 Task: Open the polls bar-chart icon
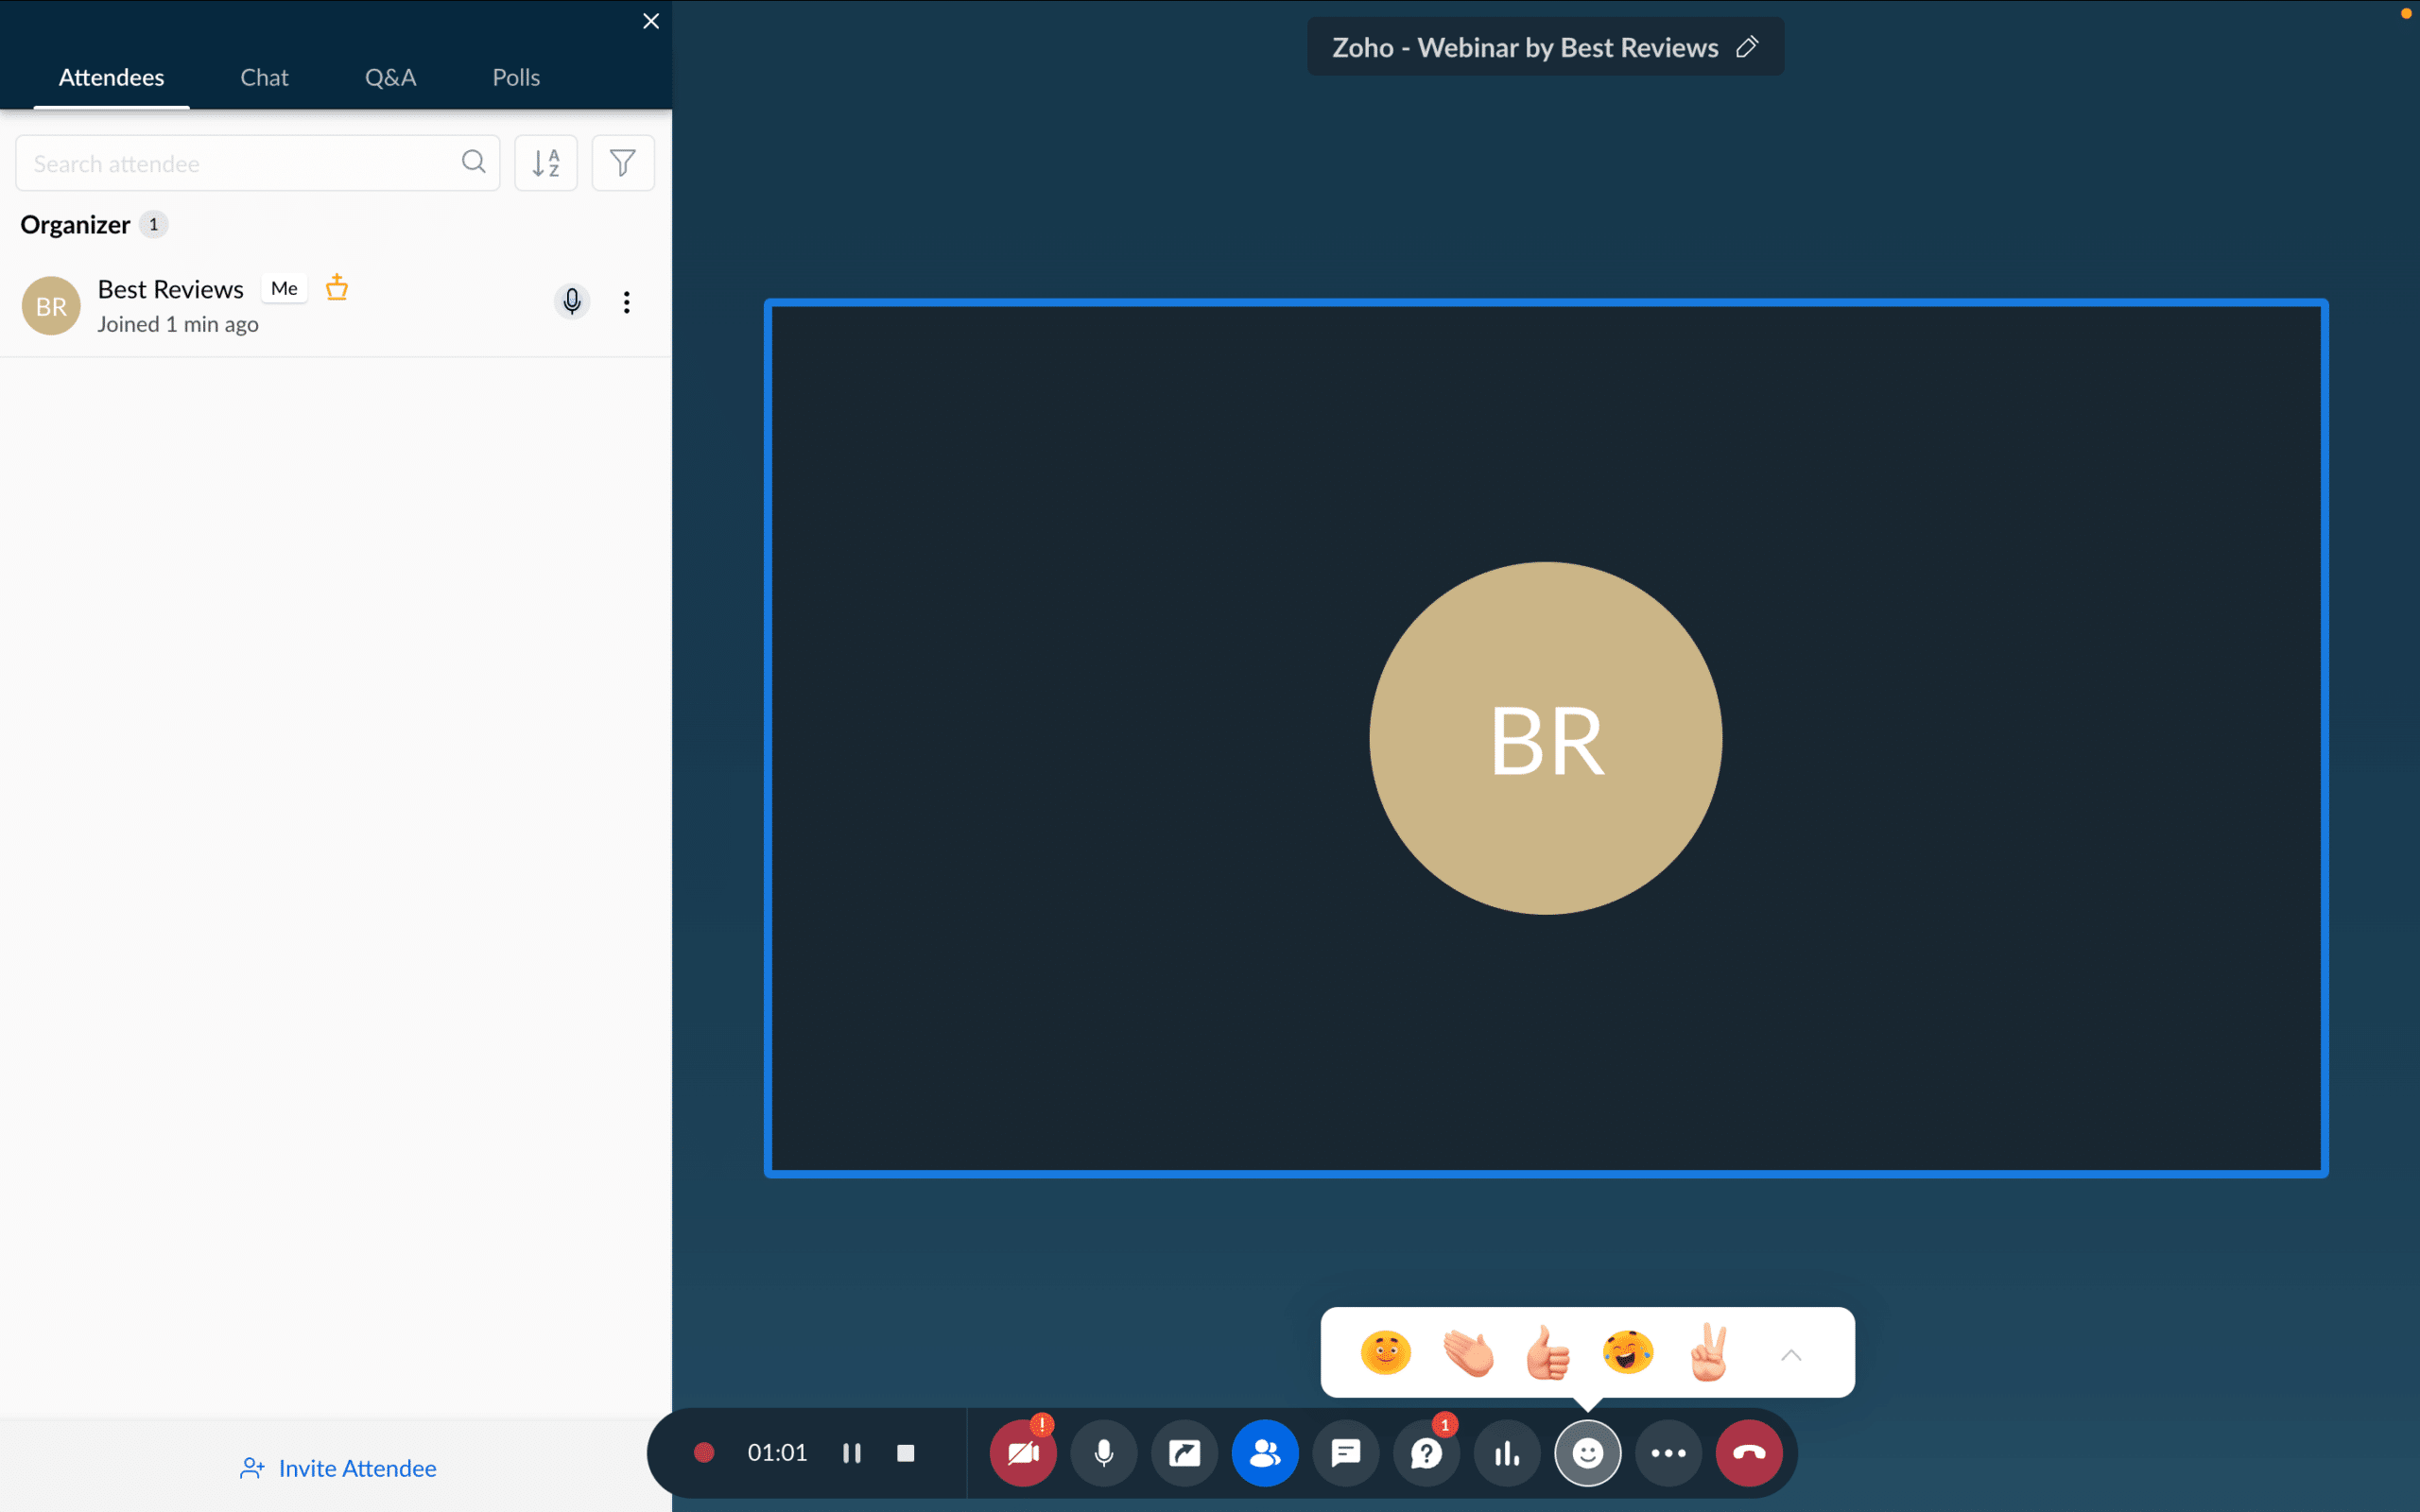1507,1453
